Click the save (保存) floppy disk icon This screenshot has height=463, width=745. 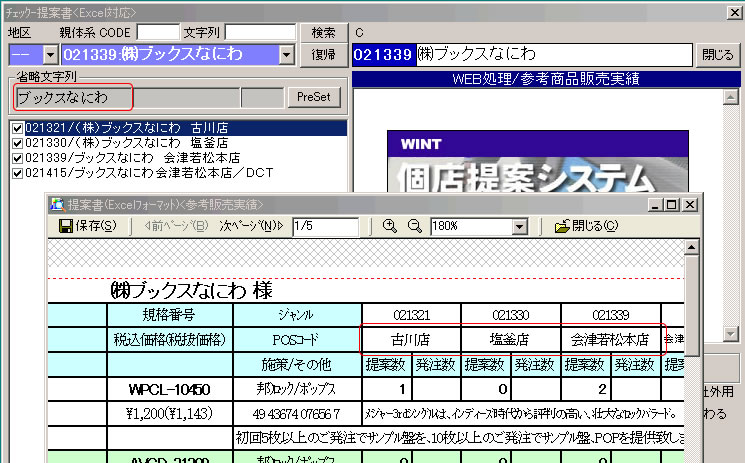click(x=65, y=226)
